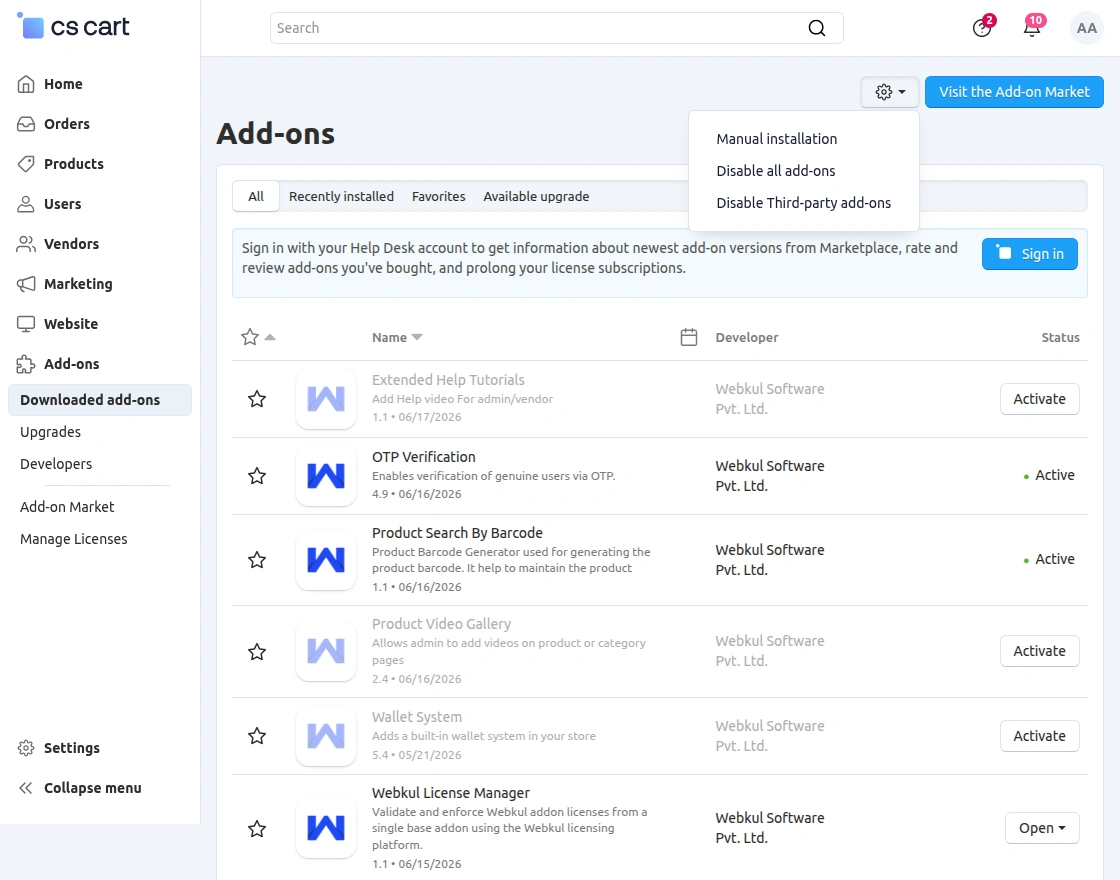Click the Vendors people icon

[x=26, y=244]
